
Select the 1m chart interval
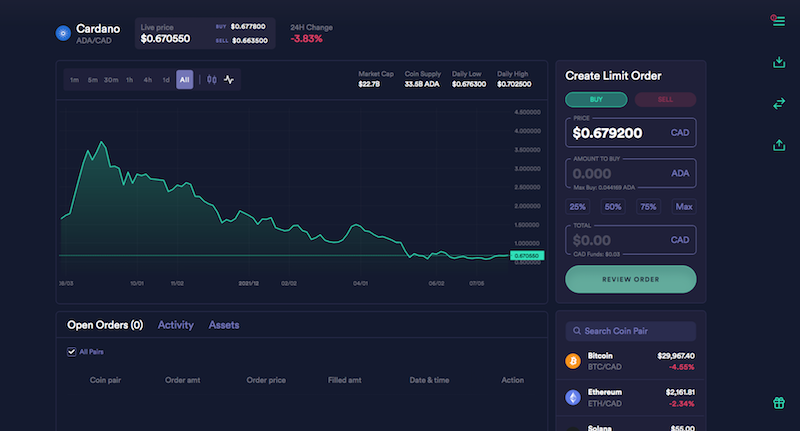(74, 80)
